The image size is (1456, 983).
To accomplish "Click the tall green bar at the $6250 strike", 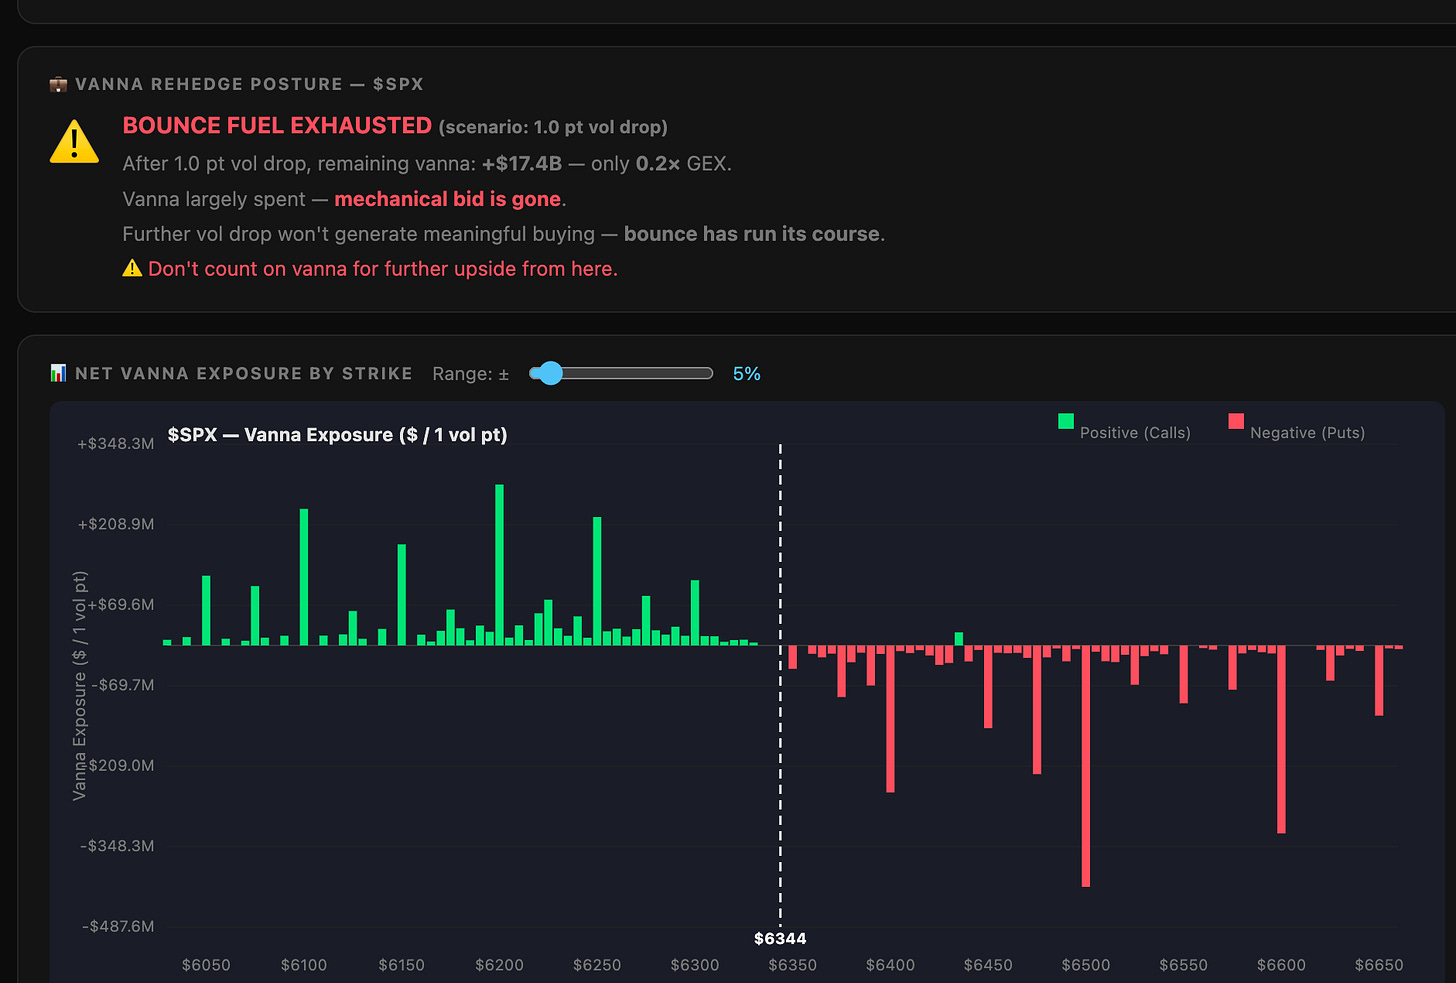I will point(597,581).
